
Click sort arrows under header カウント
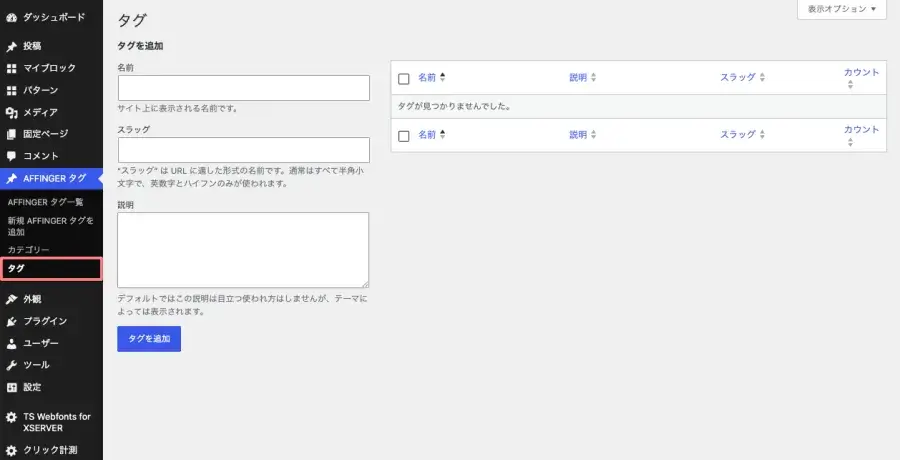(850, 84)
